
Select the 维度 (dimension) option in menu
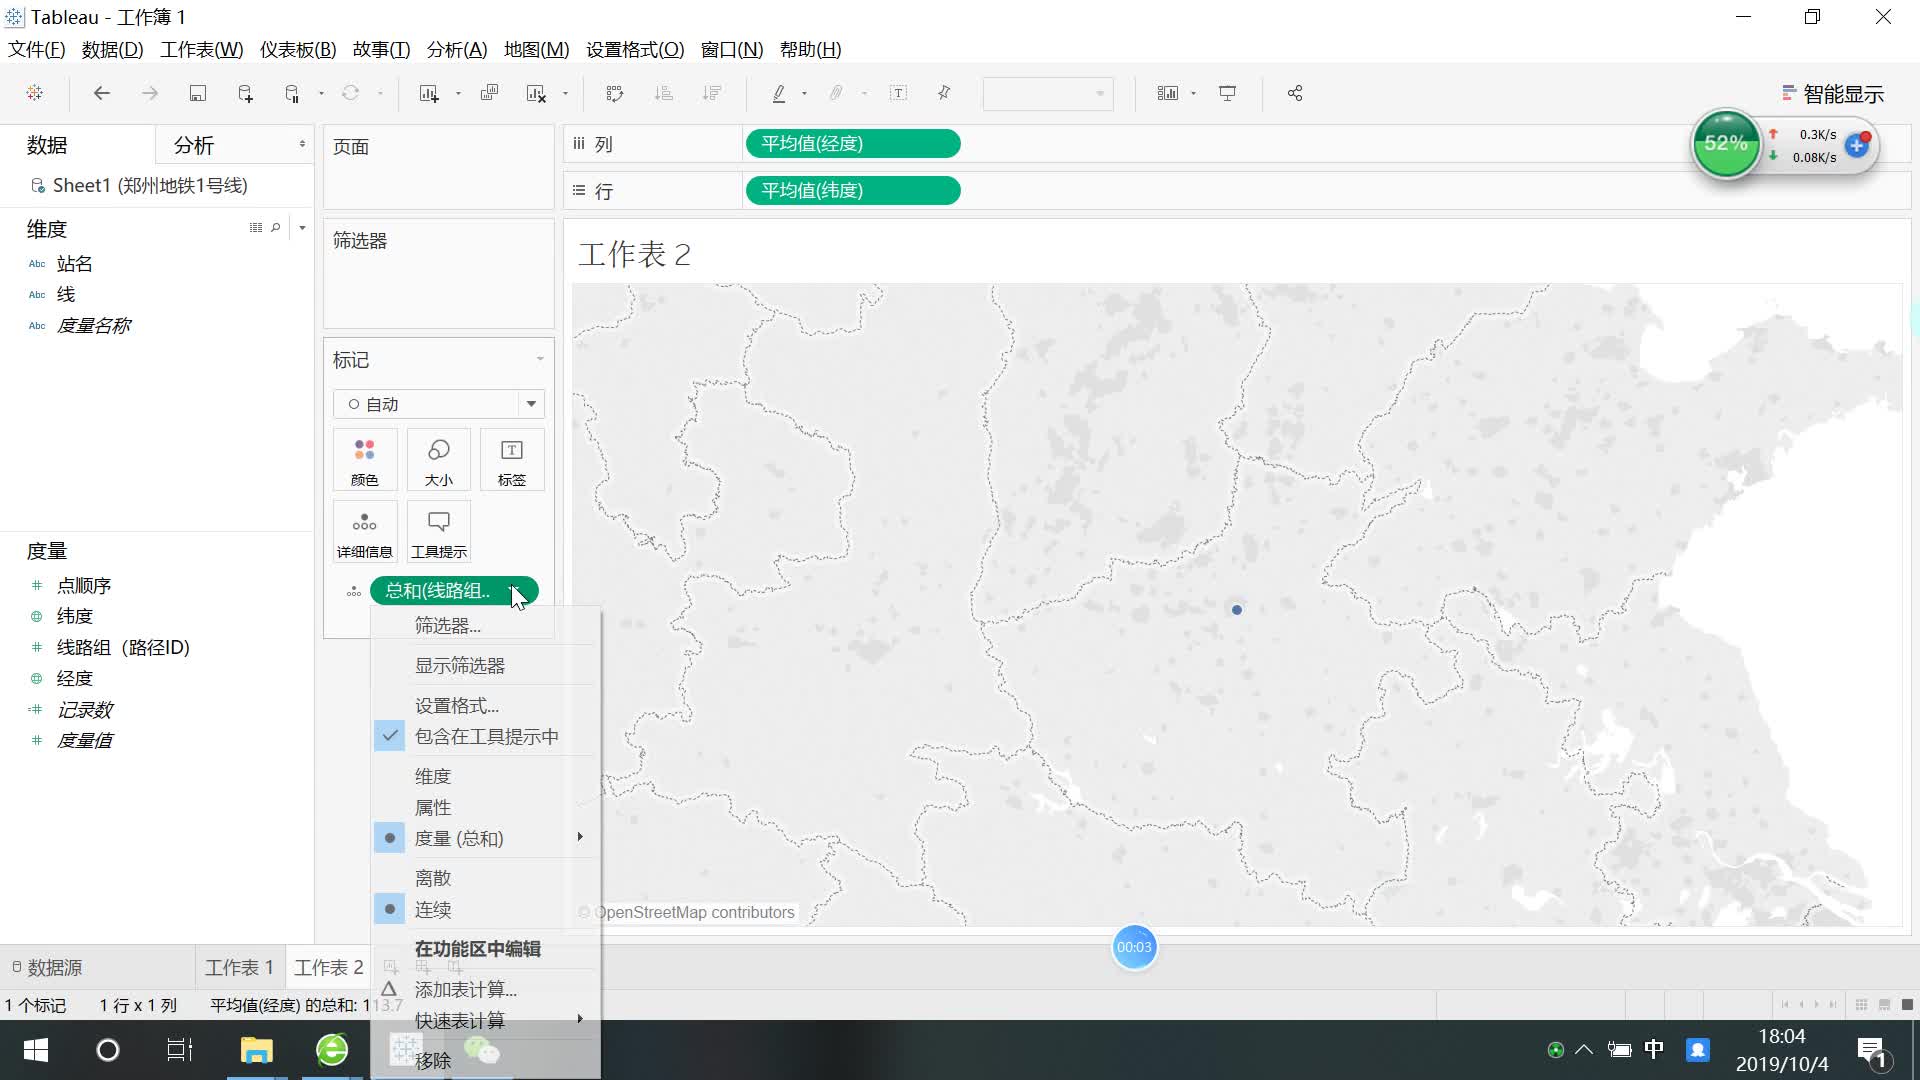tap(433, 776)
